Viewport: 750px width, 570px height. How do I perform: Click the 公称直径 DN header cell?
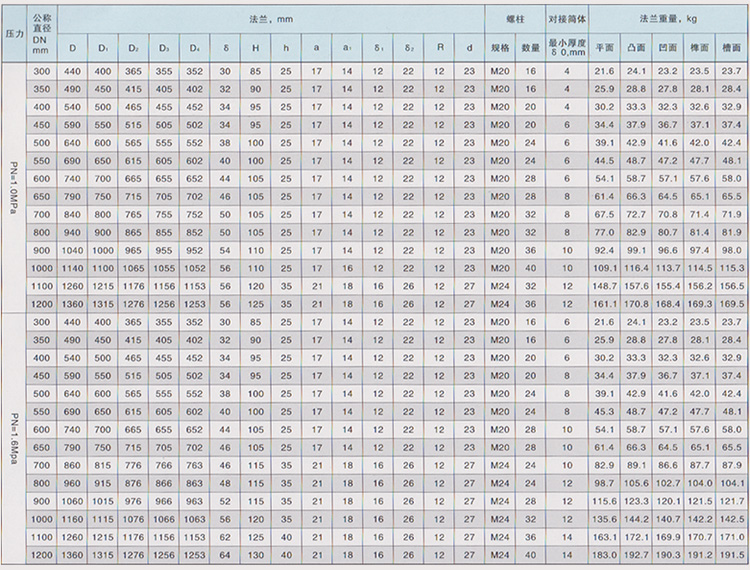coord(43,32)
